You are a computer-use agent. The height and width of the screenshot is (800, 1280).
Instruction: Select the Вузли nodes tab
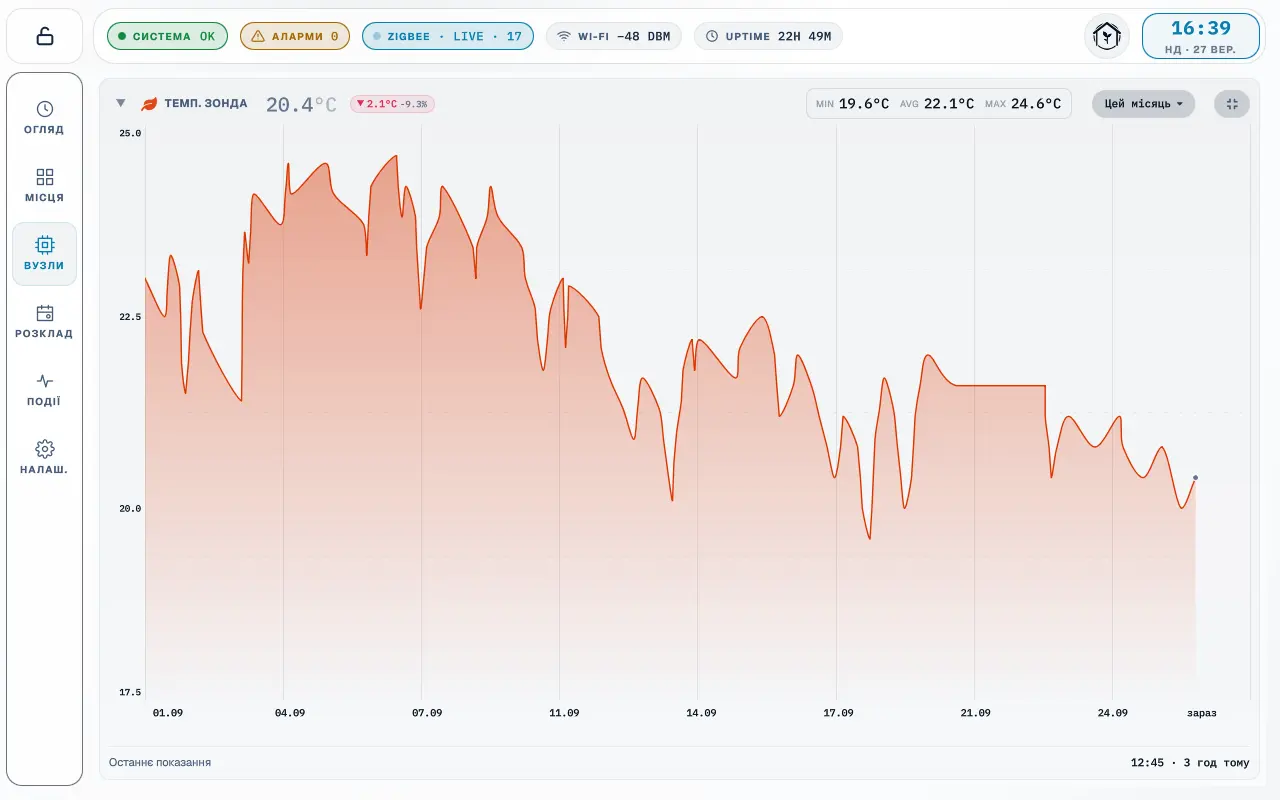tap(44, 254)
